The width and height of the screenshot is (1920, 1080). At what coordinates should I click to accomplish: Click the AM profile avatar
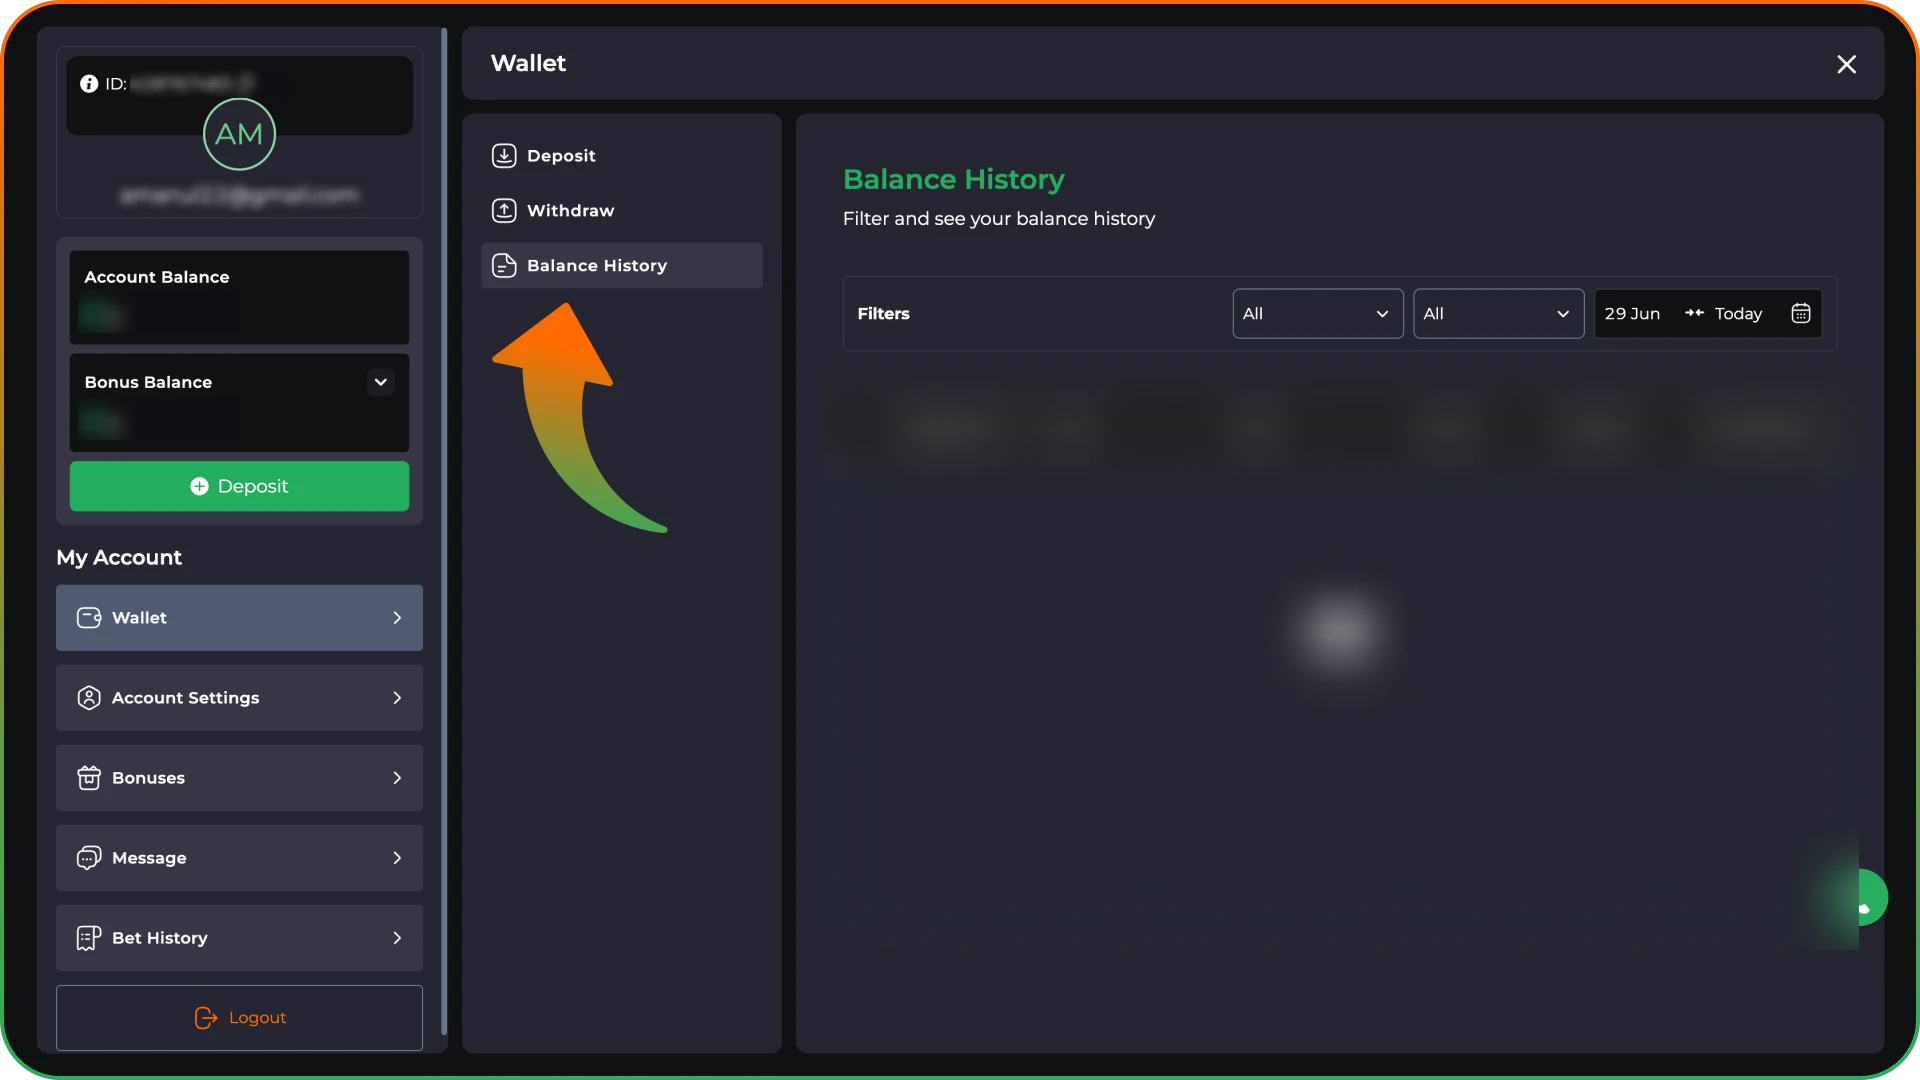239,134
